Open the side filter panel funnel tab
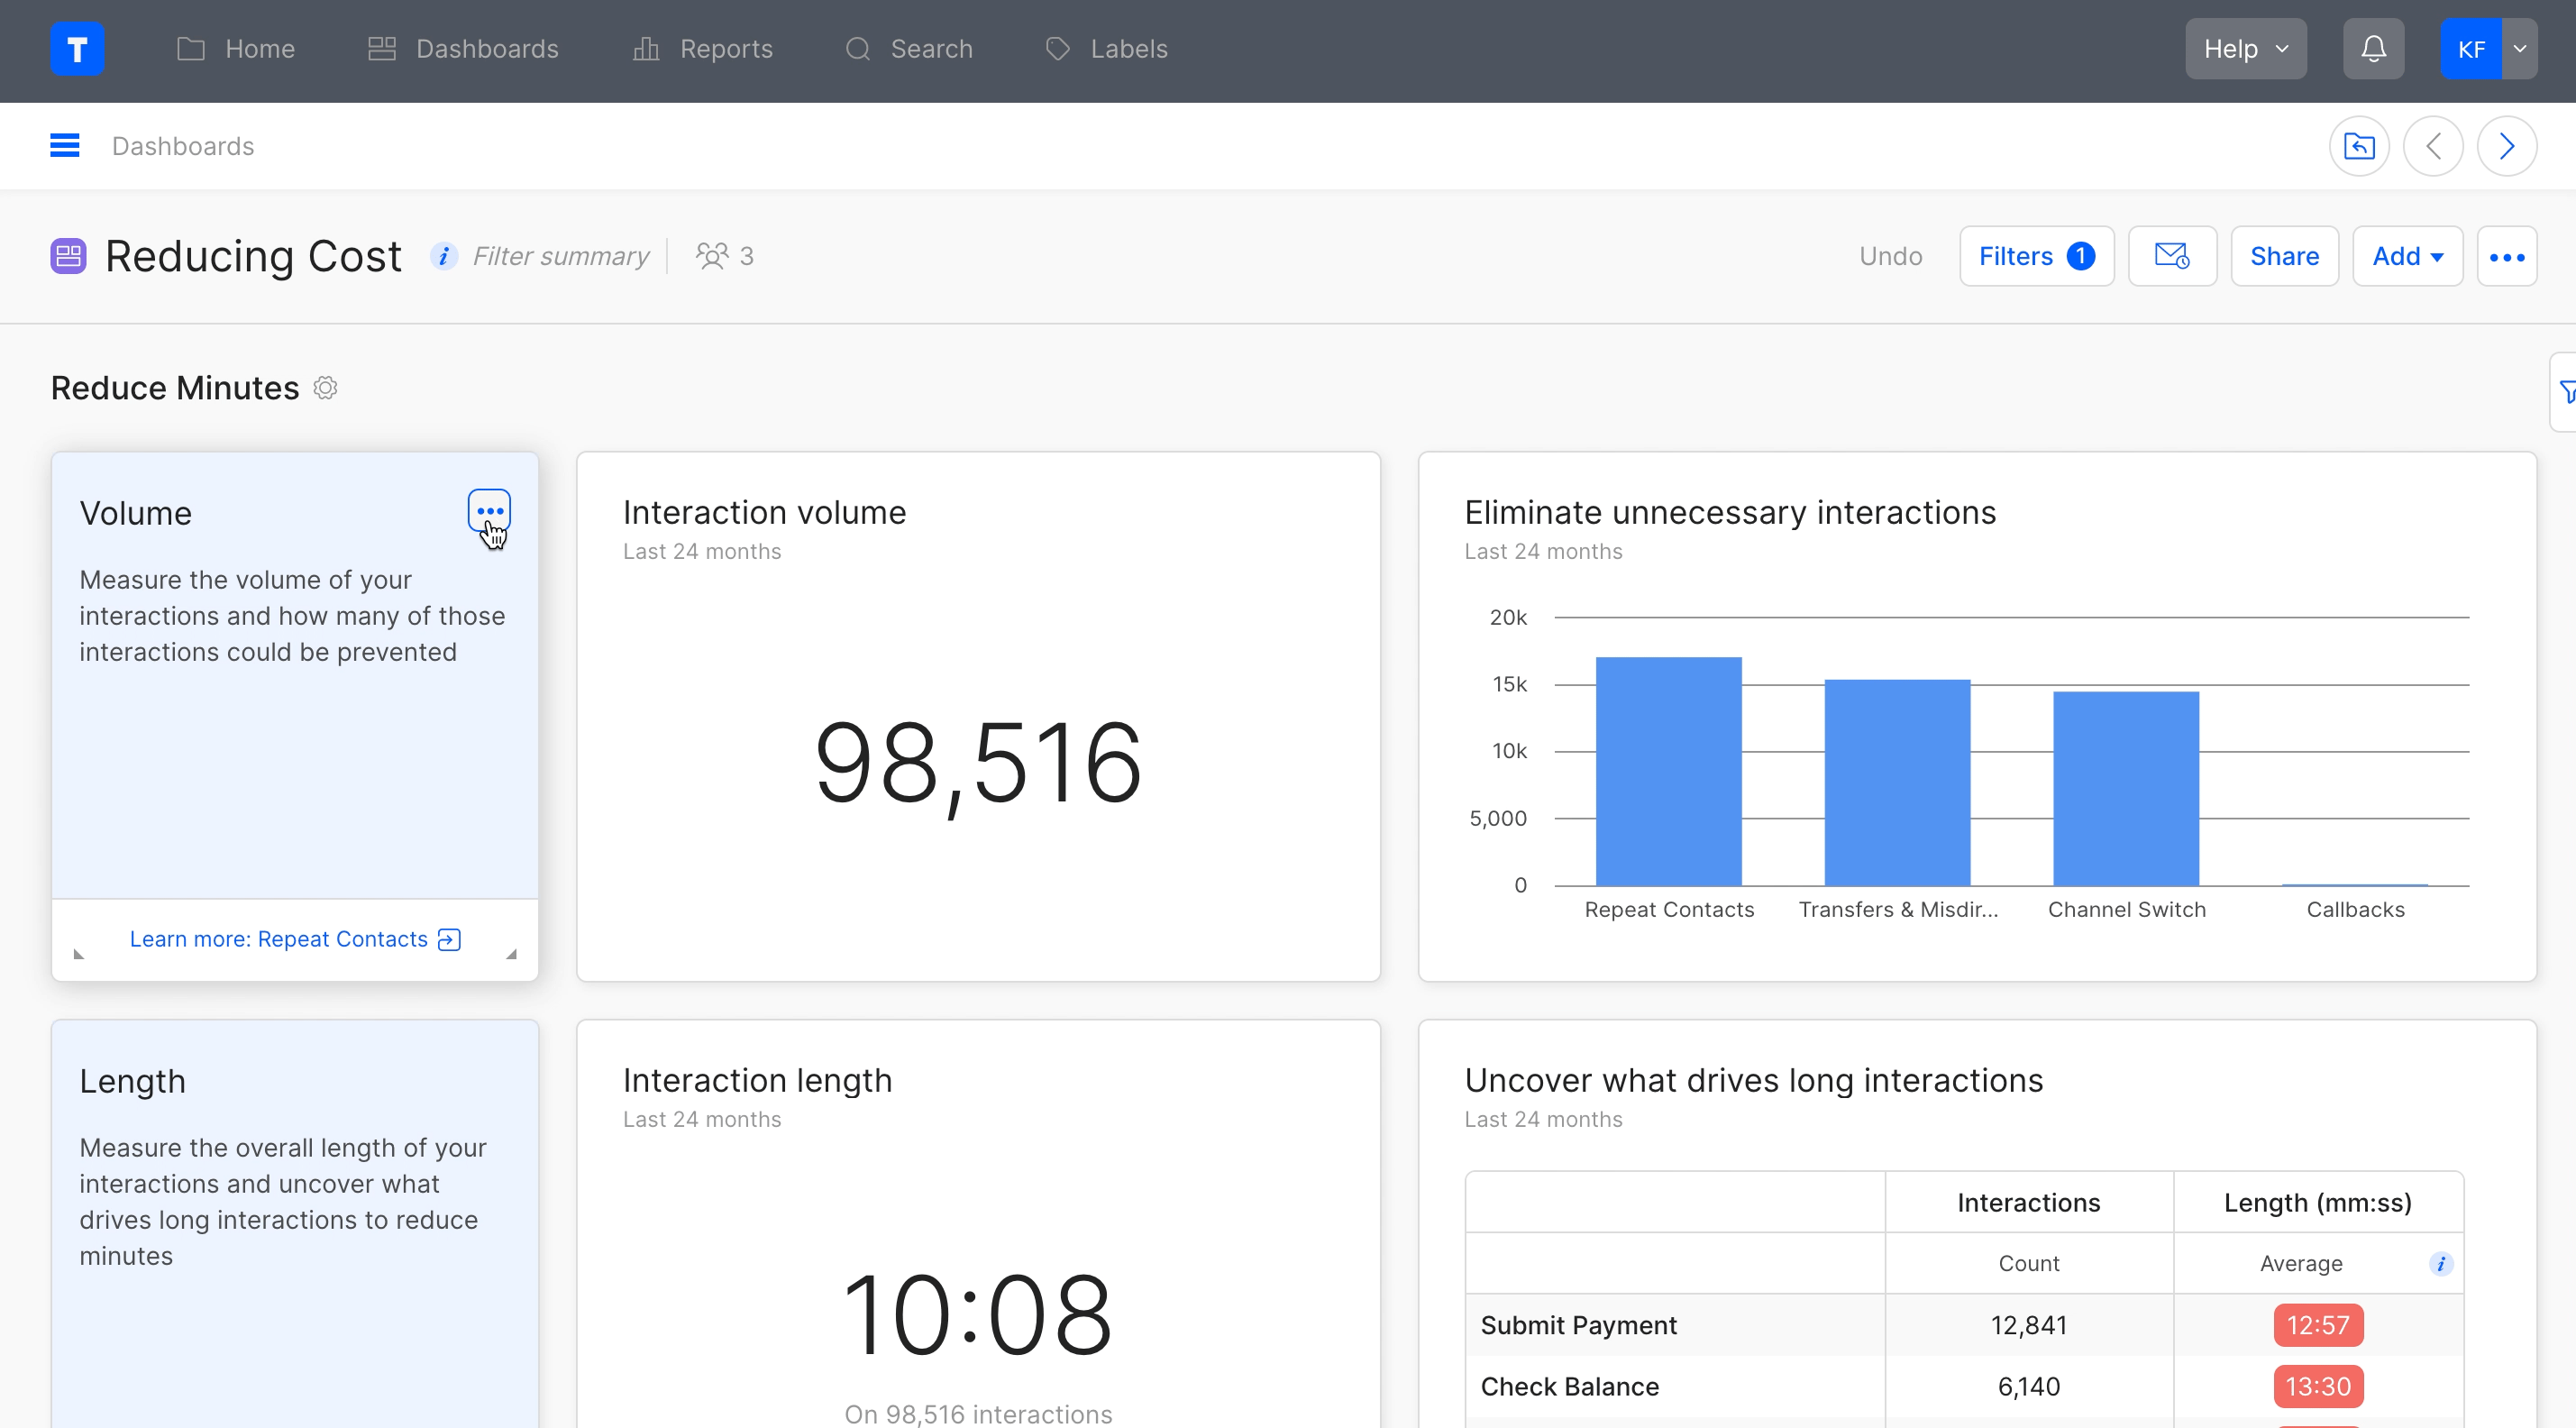2576x1428 pixels. pyautogui.click(x=2566, y=392)
